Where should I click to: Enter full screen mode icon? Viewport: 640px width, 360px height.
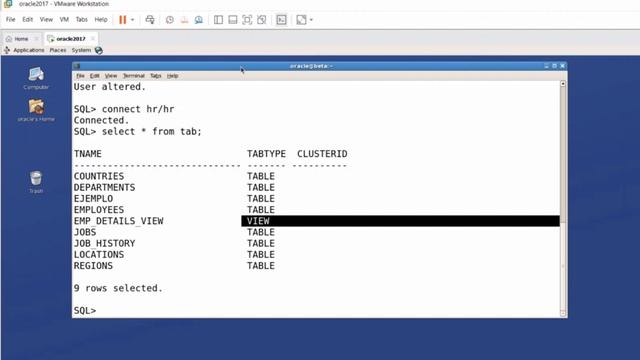coord(247,20)
